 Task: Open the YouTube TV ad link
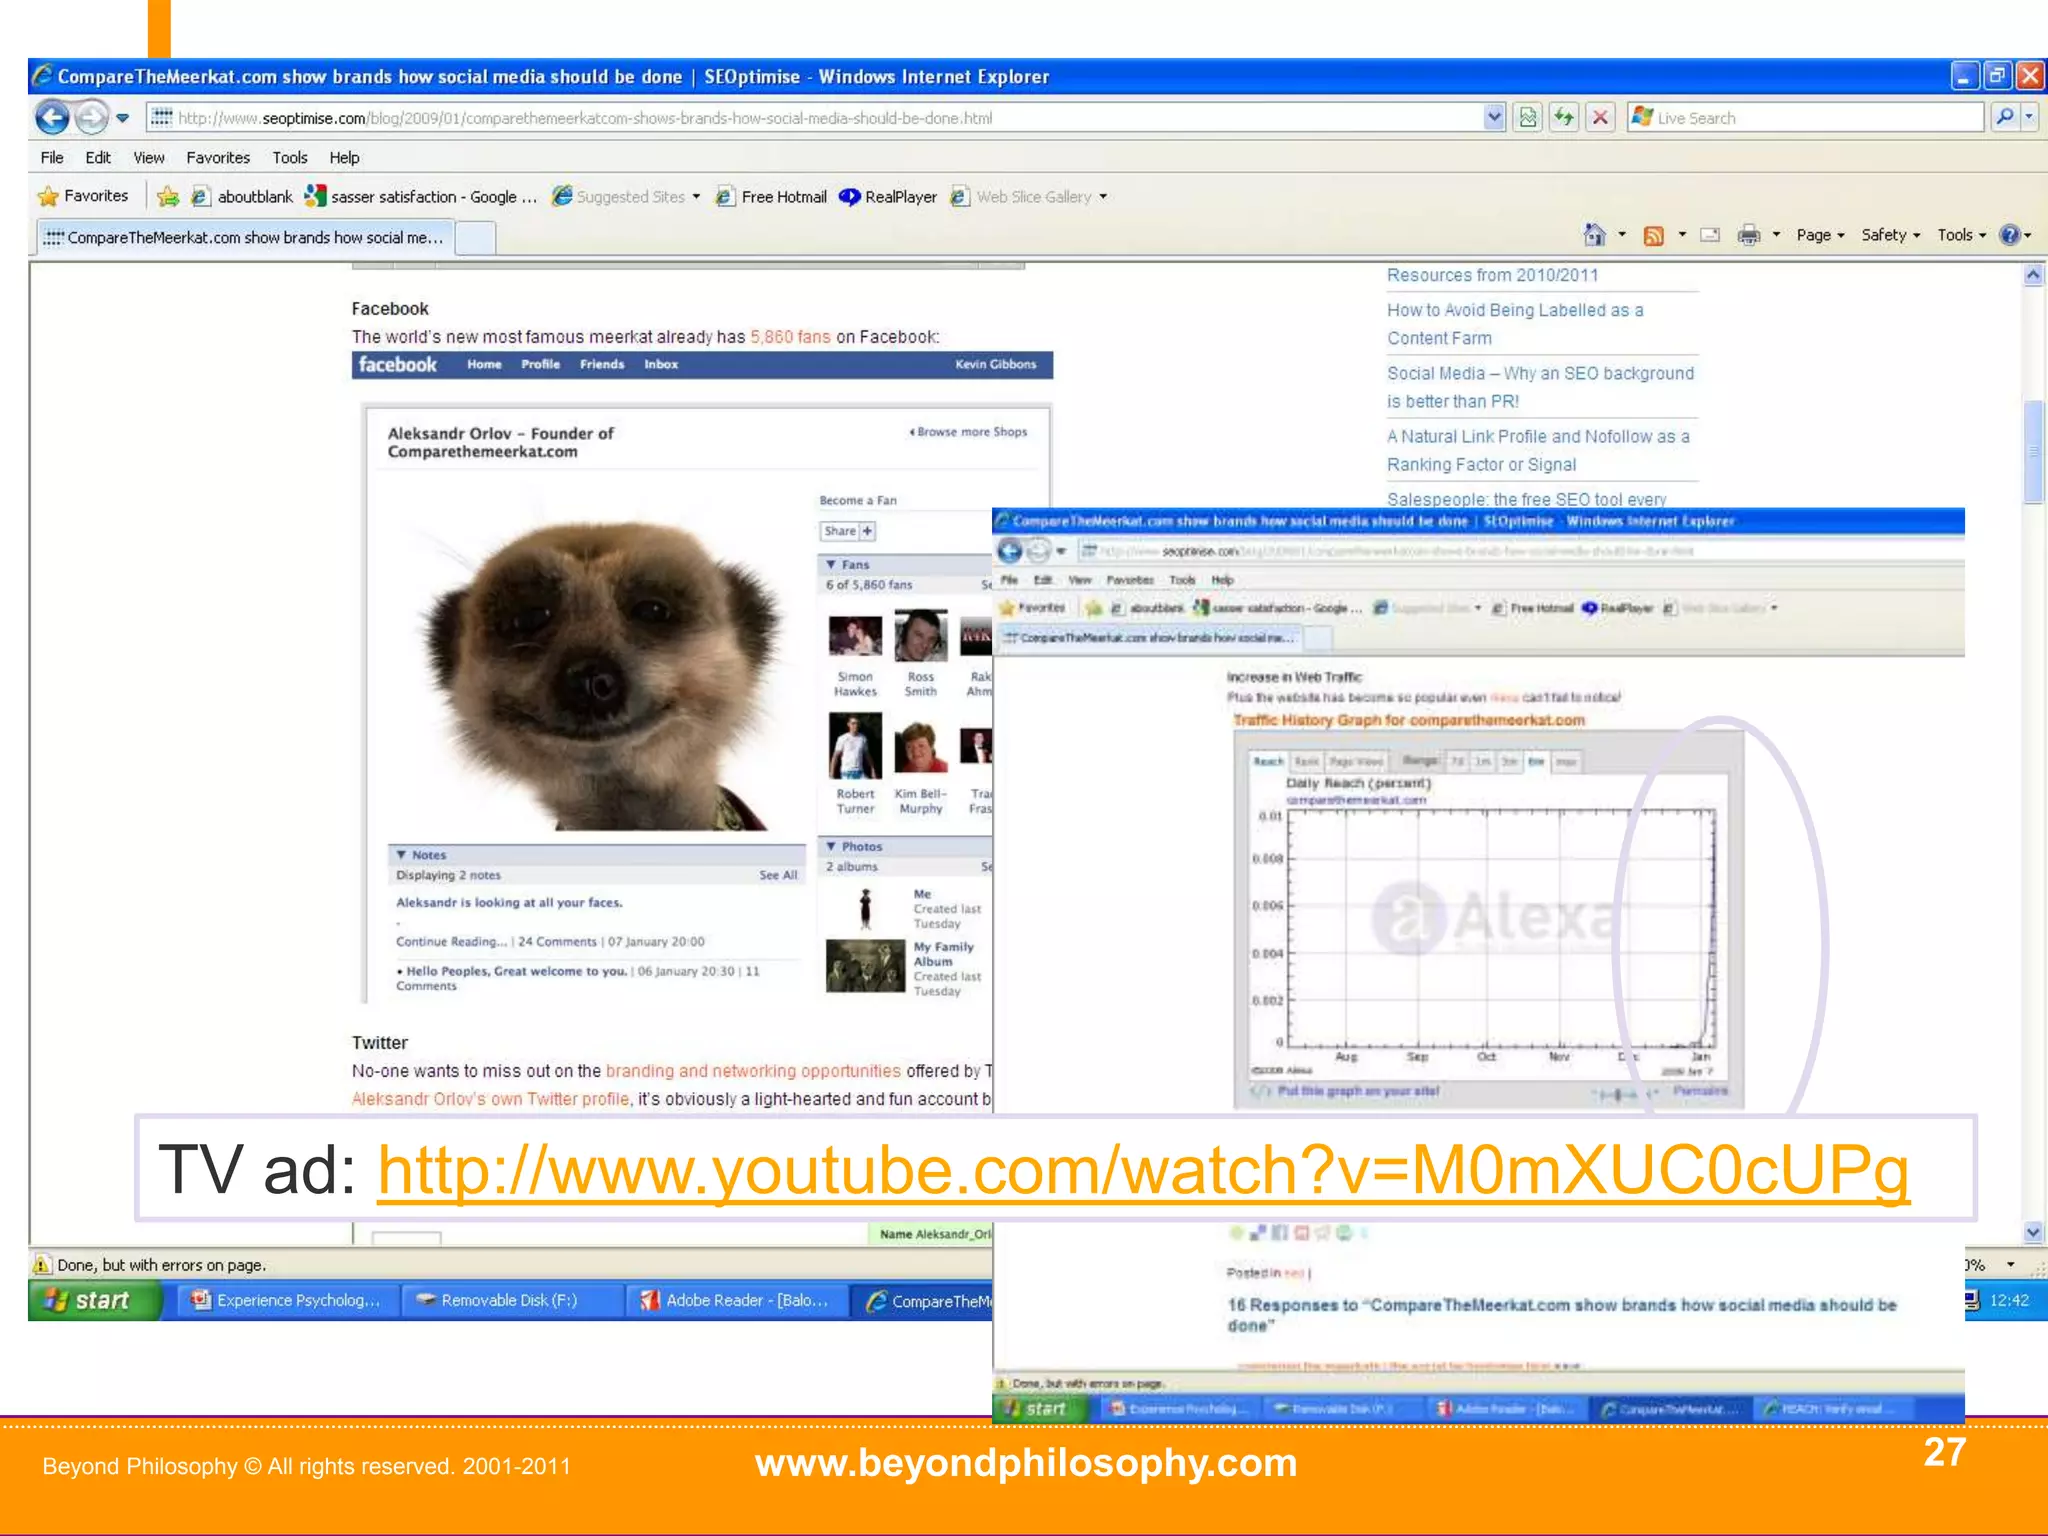pos(1142,1170)
